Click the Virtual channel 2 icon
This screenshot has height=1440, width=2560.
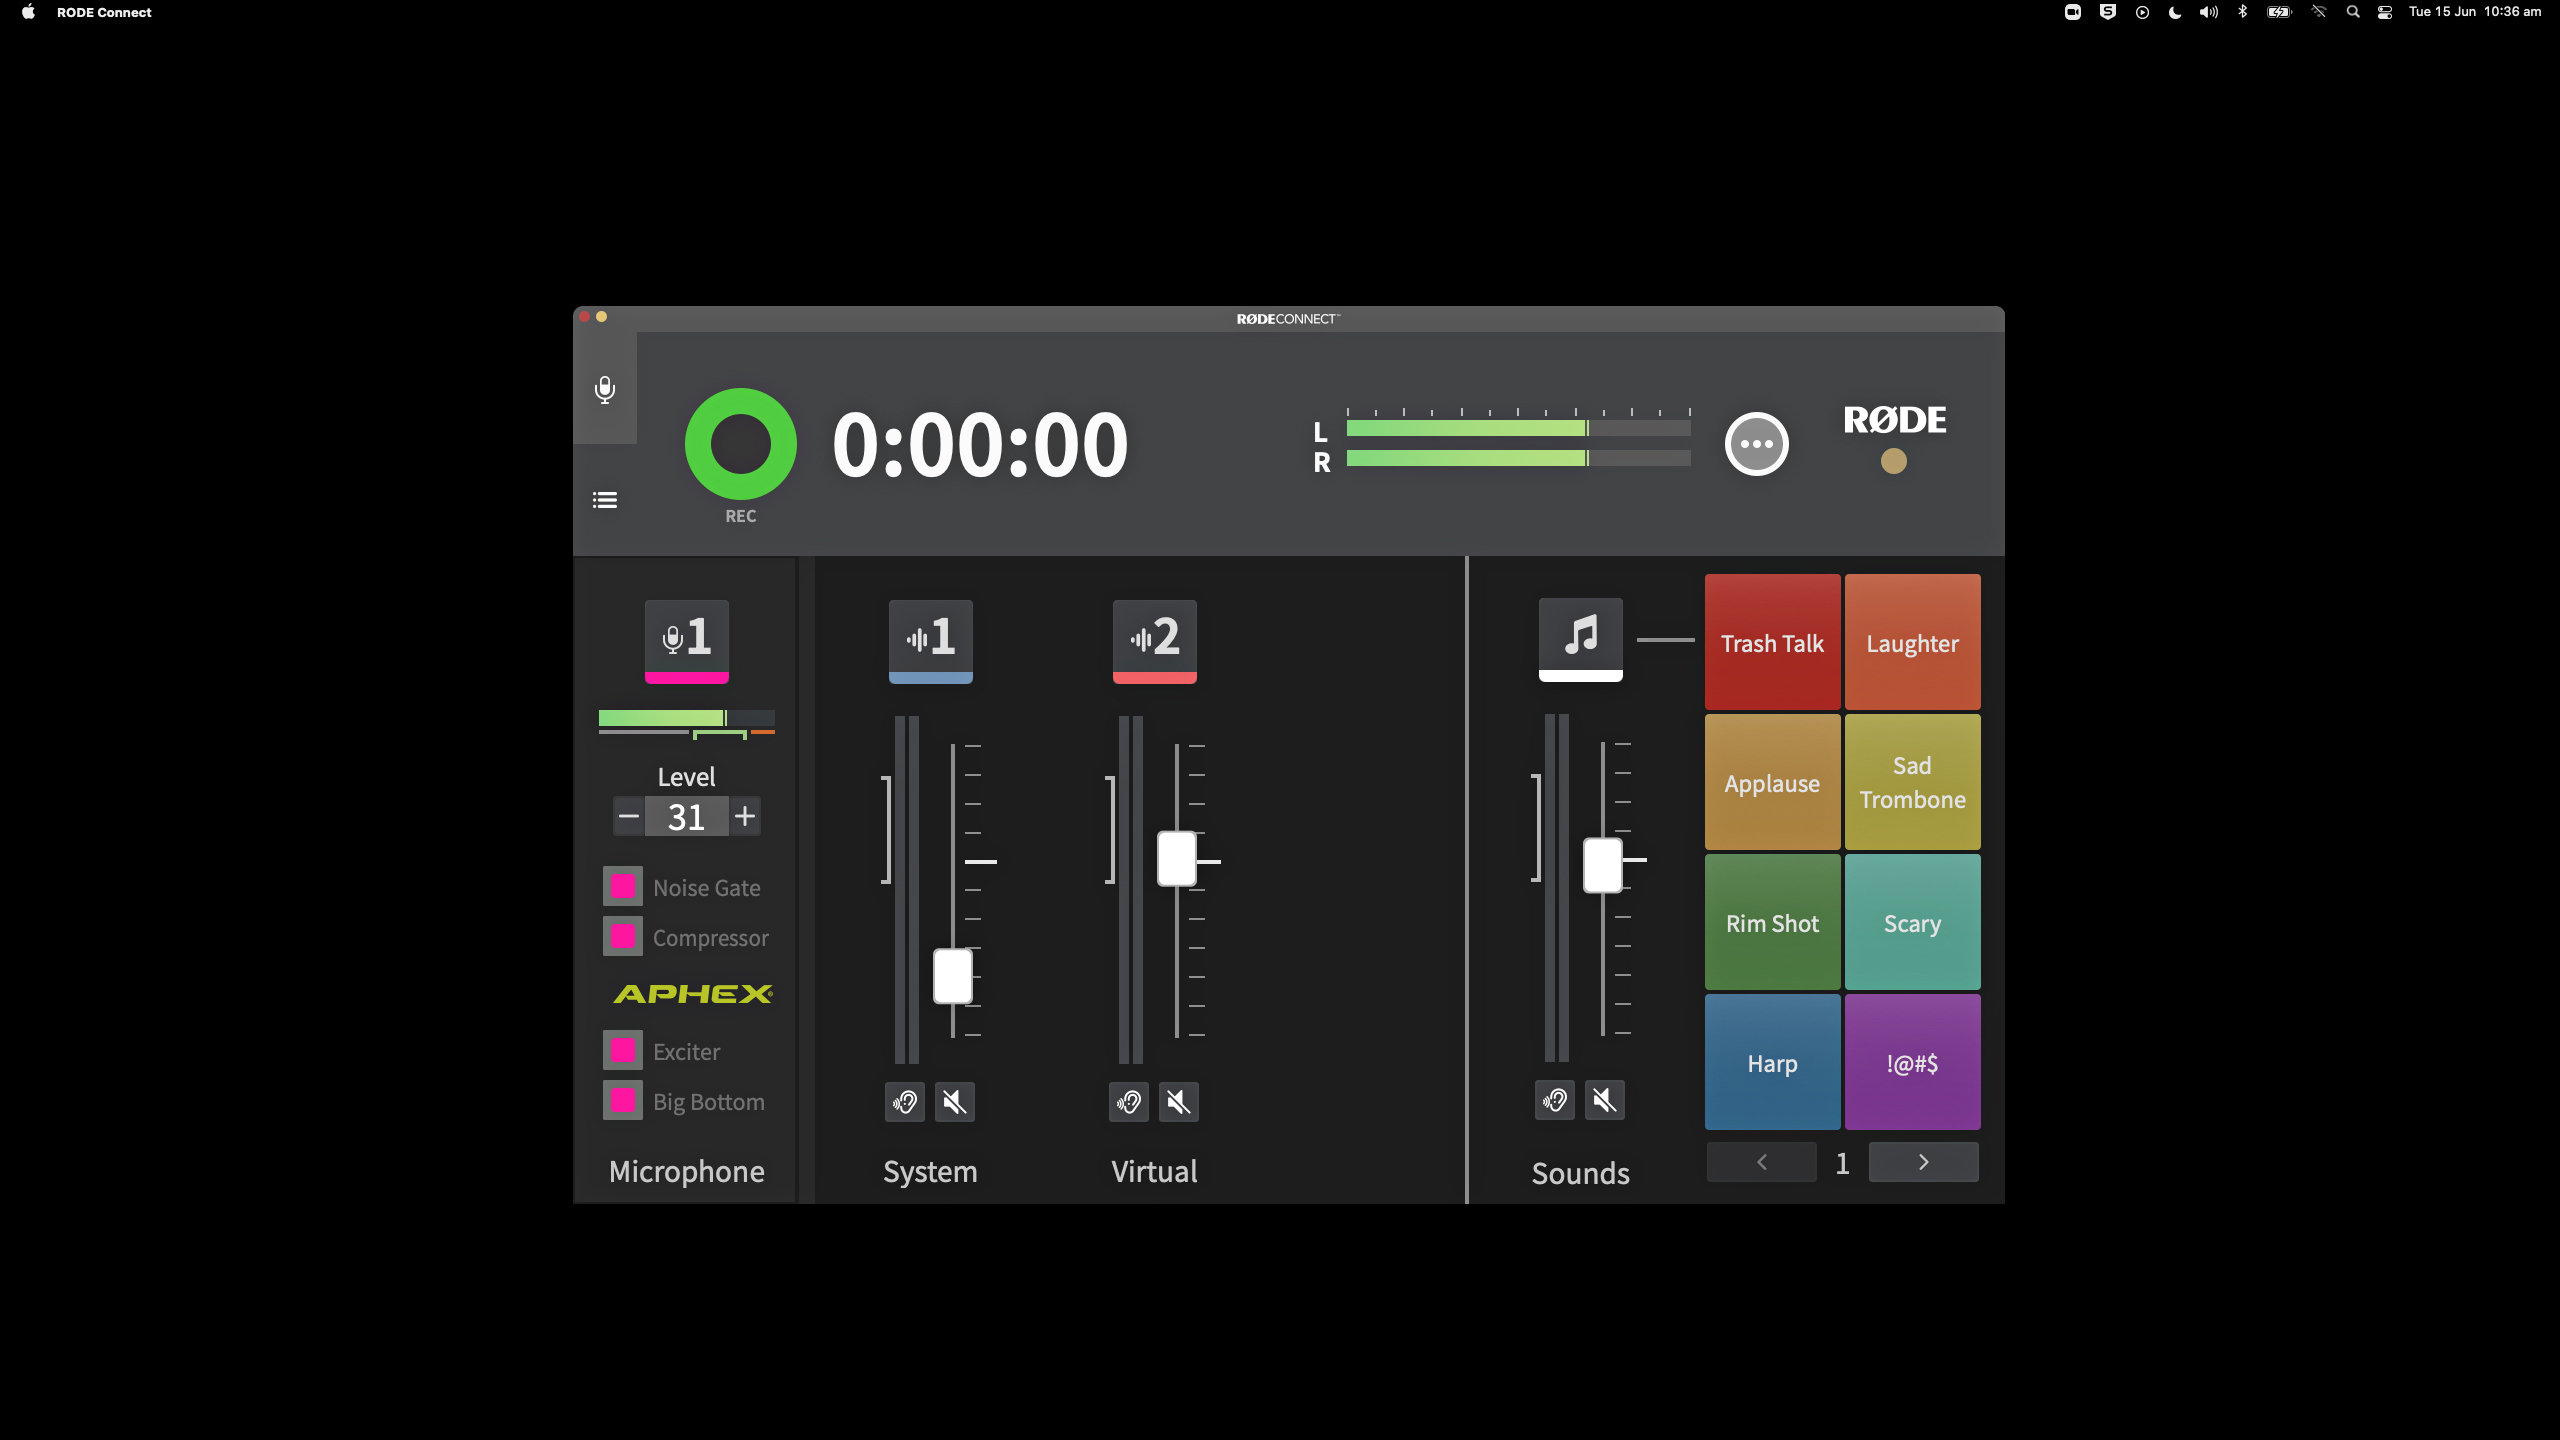click(1153, 638)
